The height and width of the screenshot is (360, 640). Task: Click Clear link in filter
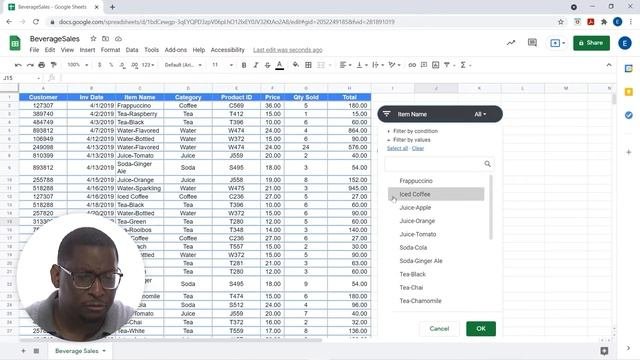pyautogui.click(x=418, y=148)
